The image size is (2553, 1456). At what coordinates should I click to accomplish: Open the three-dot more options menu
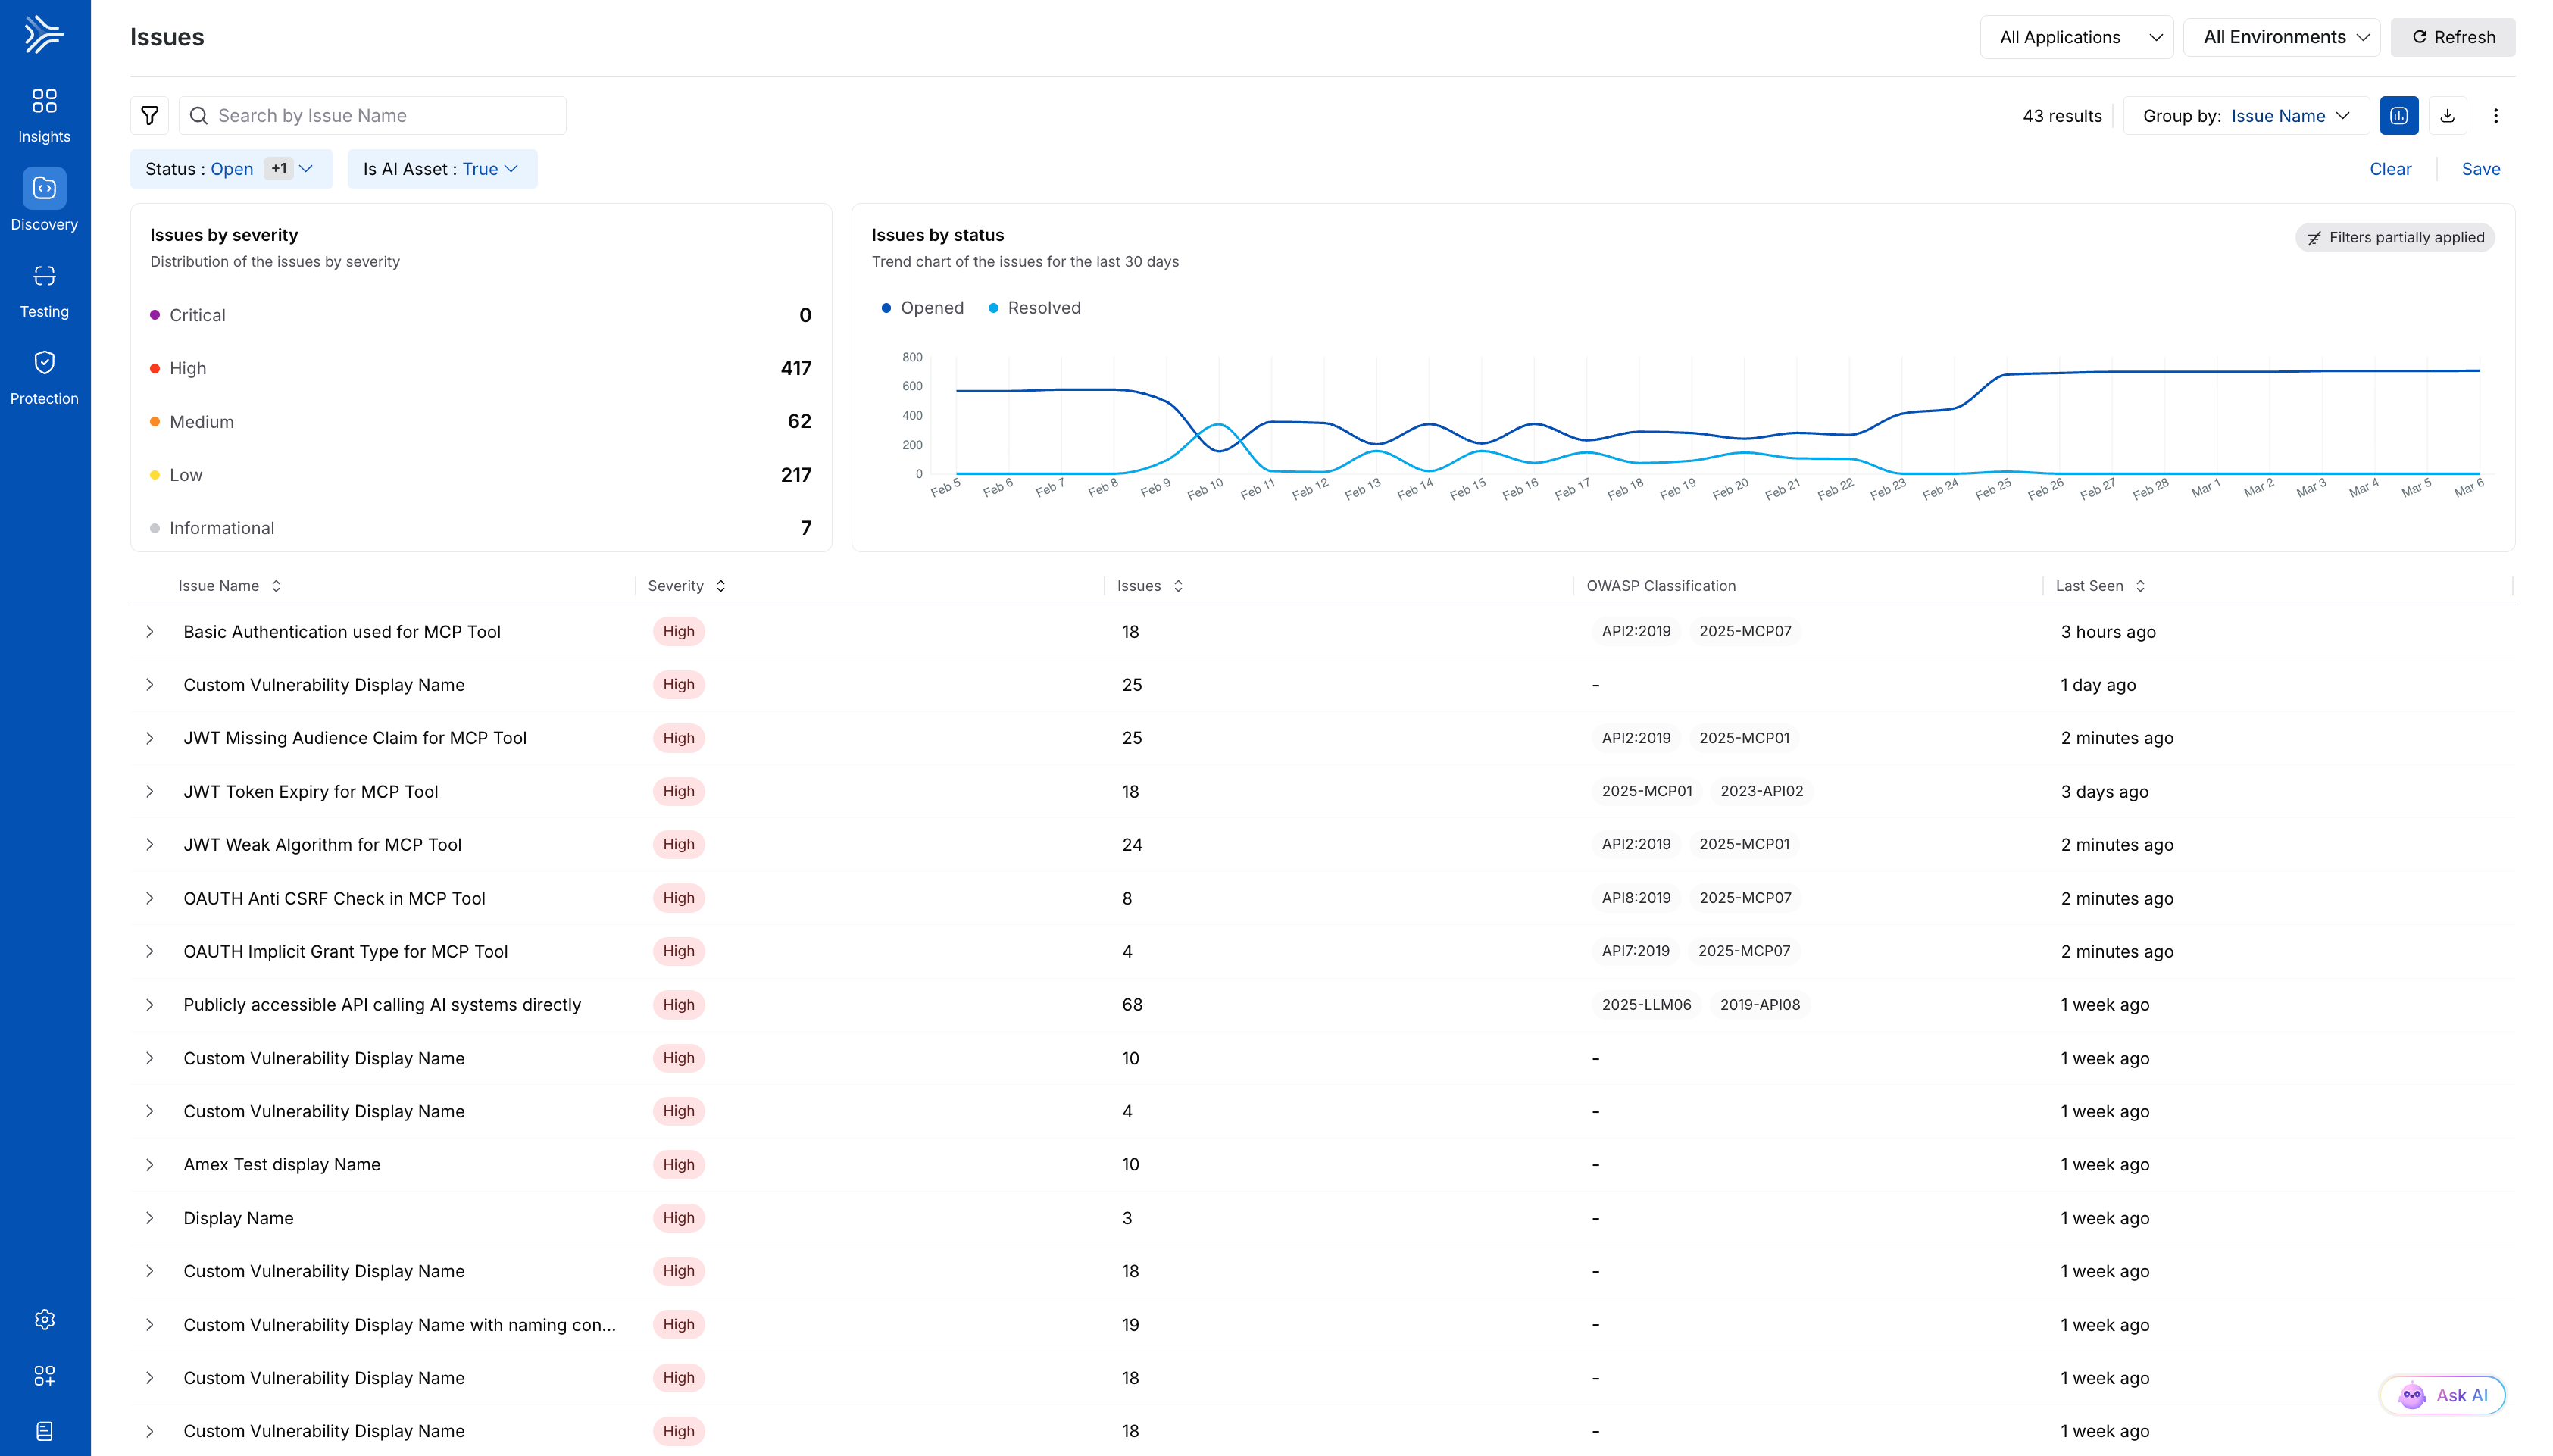[2495, 116]
